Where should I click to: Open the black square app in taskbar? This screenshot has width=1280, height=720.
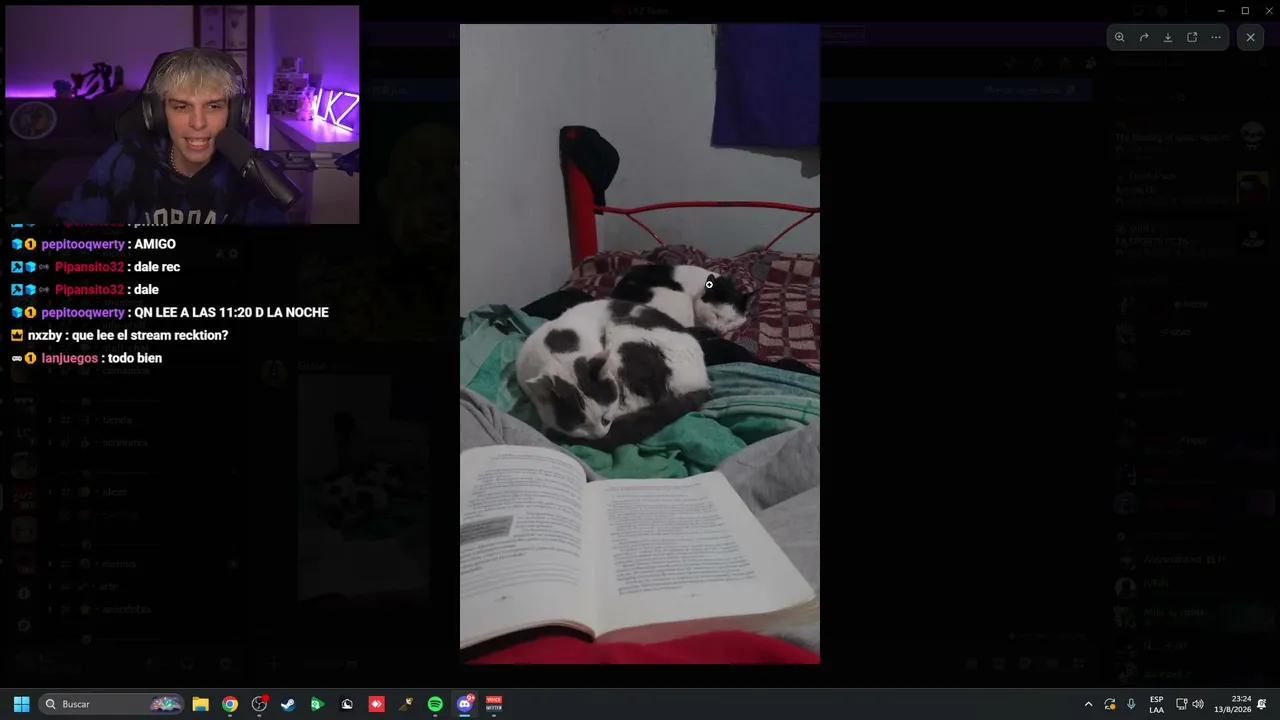[x=347, y=704]
